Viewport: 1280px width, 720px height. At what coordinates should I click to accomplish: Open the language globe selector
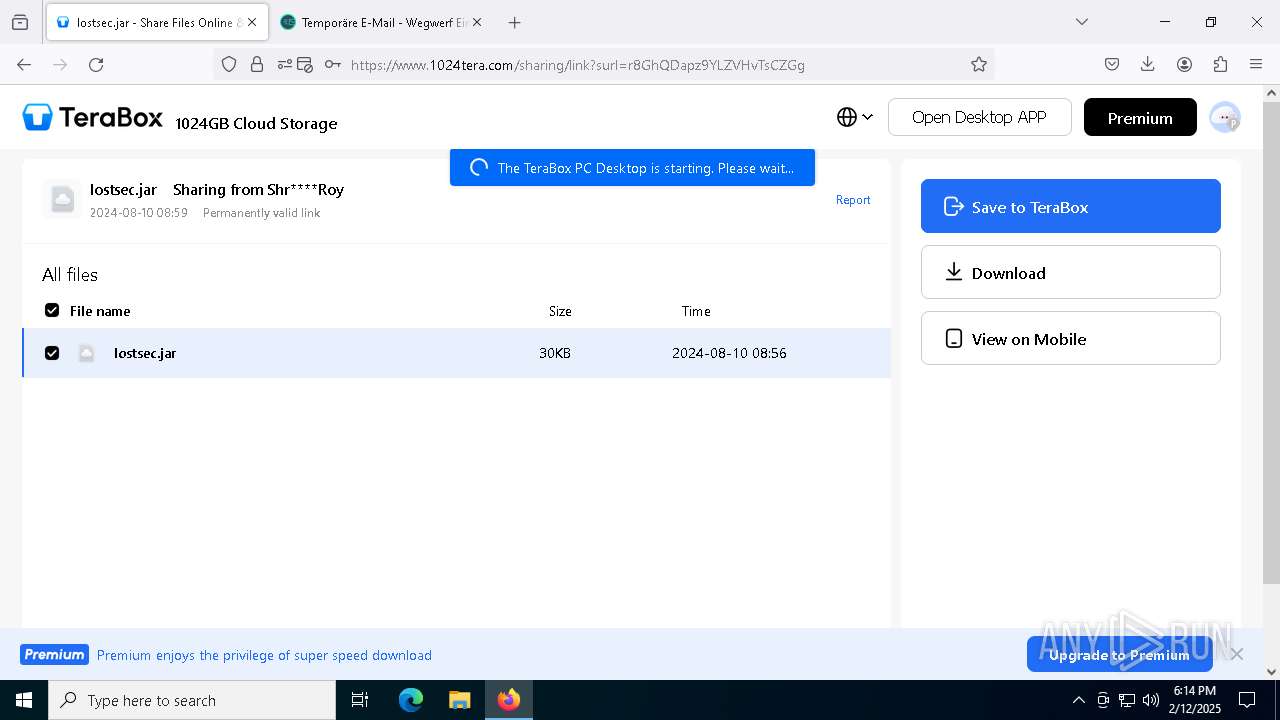click(x=855, y=117)
